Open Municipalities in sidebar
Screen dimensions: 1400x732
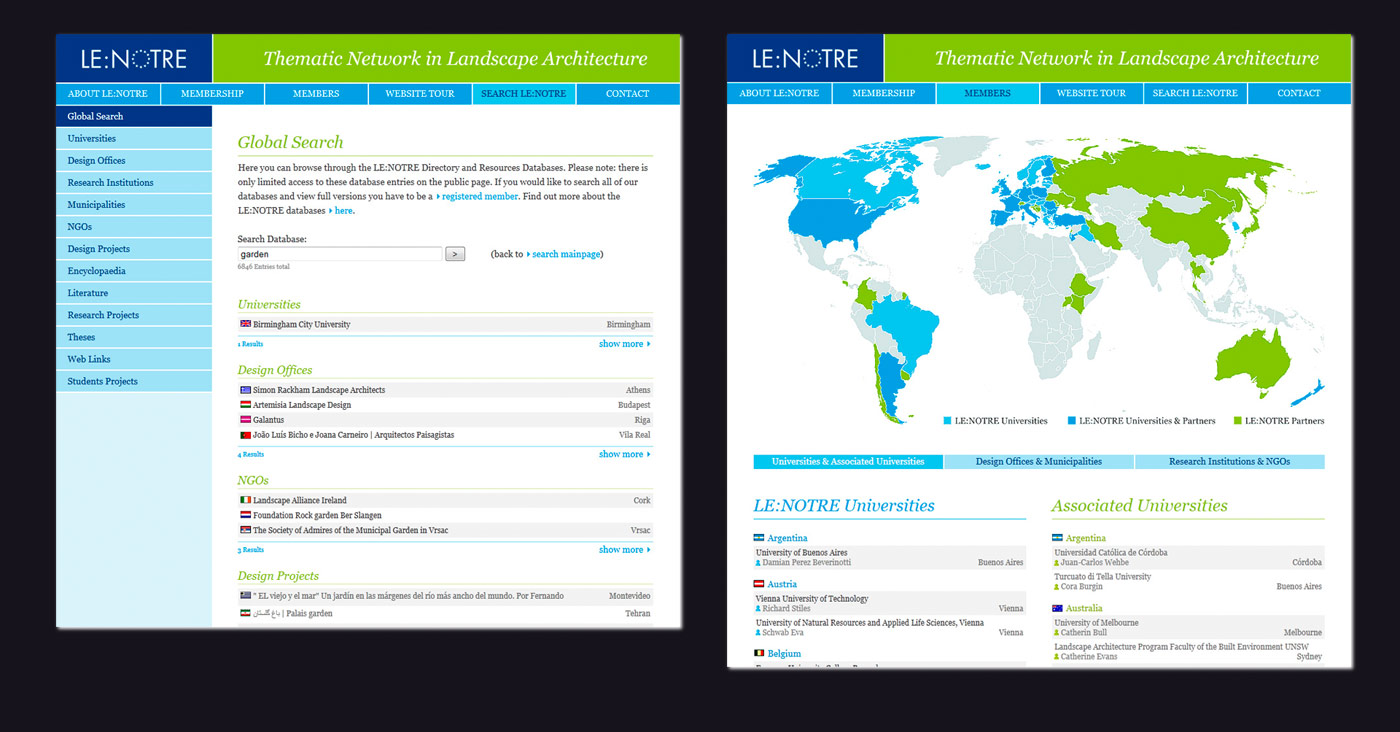coord(134,205)
